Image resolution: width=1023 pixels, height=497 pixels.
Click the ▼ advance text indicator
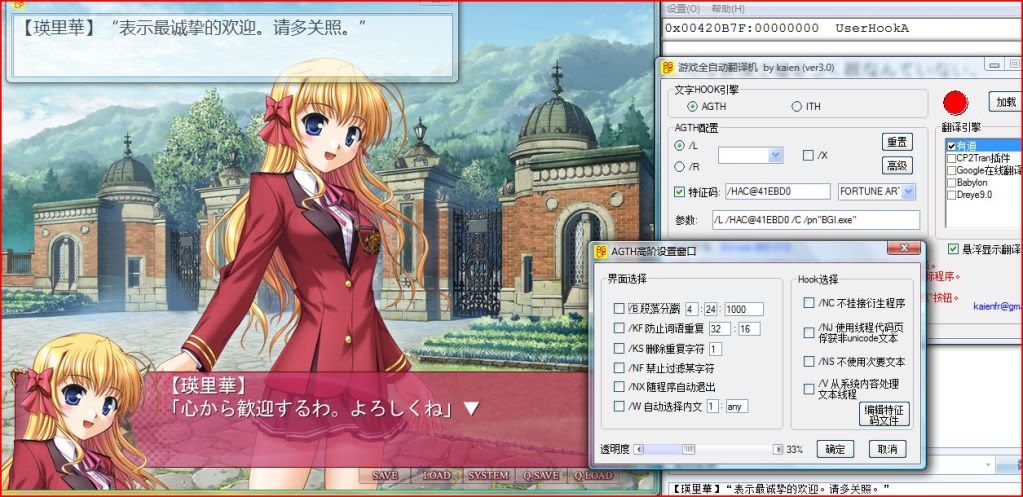click(x=471, y=408)
